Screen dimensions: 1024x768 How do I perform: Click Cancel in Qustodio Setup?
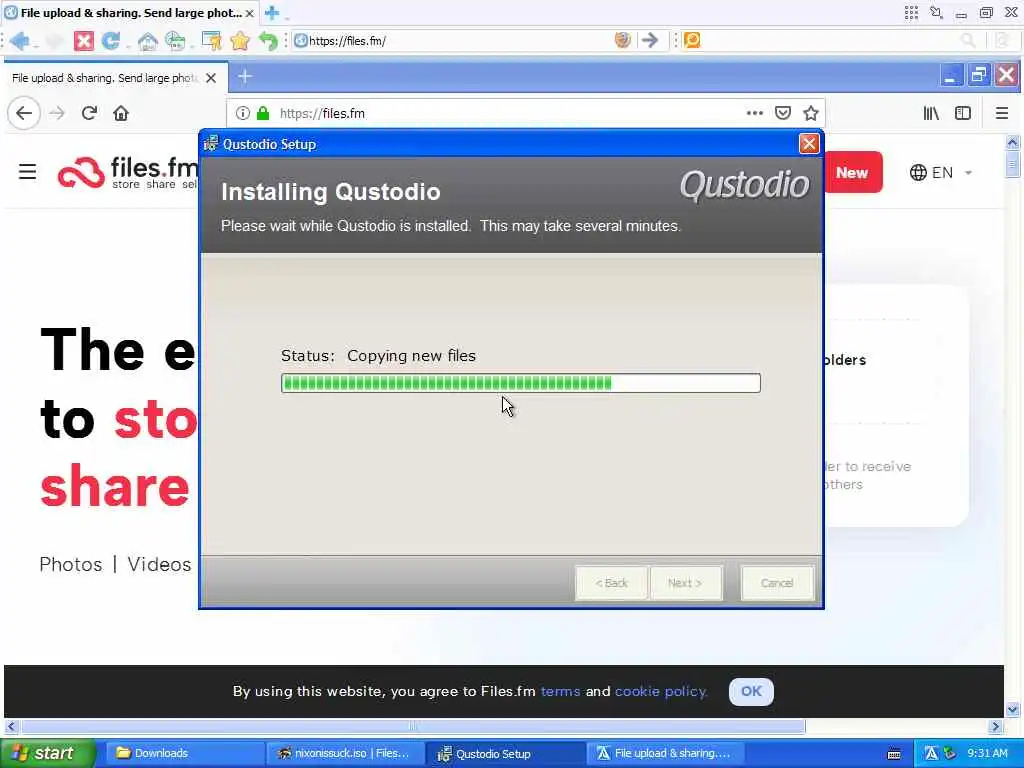(x=777, y=583)
